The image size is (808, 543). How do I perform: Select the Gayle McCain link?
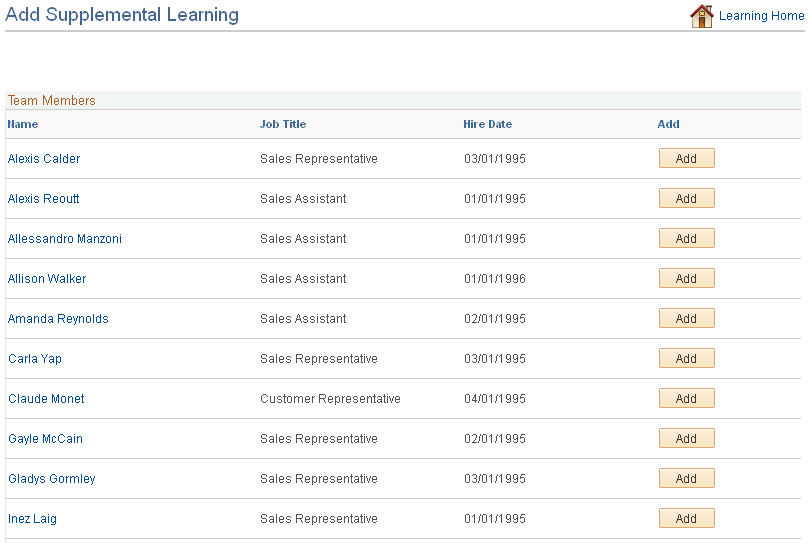coord(45,439)
